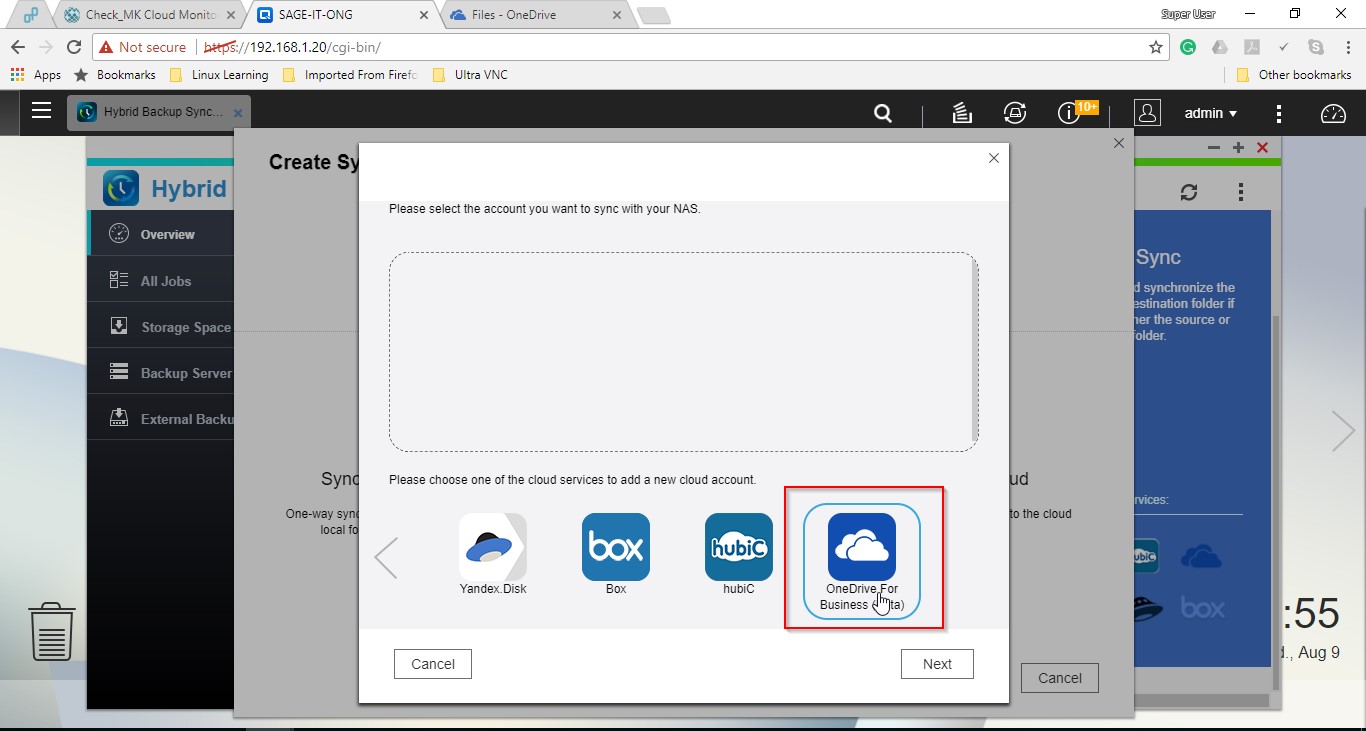This screenshot has height=731, width=1366.
Task: Open the dashboard gauge icon
Action: [1333, 114]
